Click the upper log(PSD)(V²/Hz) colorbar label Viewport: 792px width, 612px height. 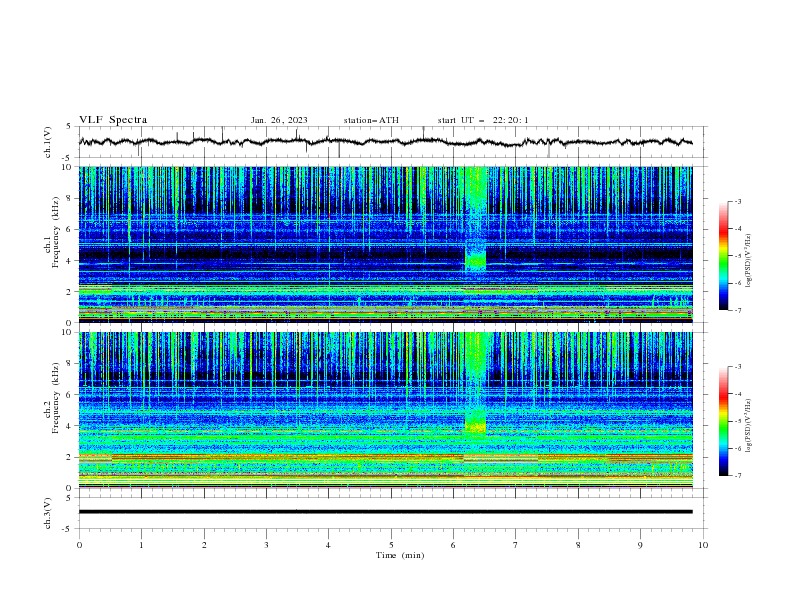tap(749, 261)
